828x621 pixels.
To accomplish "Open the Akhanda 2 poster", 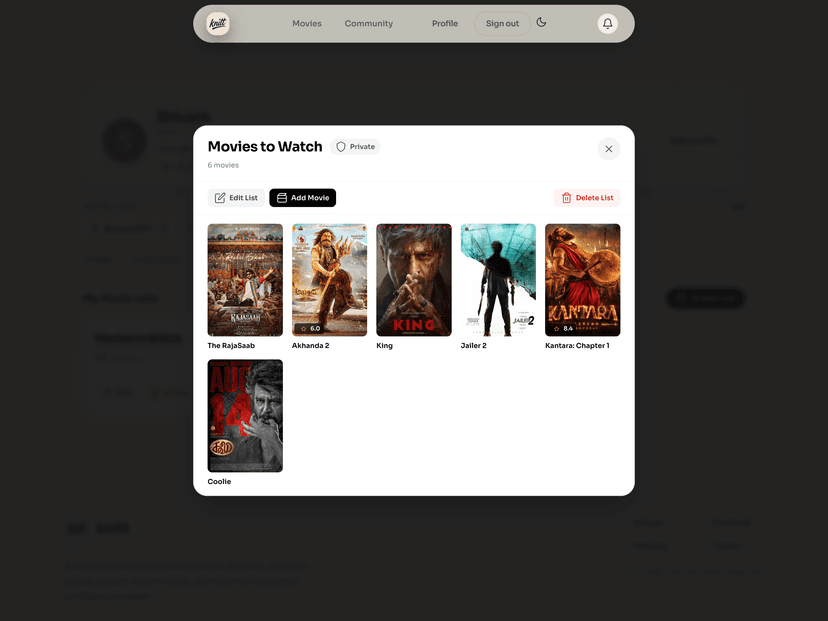I will coord(329,279).
